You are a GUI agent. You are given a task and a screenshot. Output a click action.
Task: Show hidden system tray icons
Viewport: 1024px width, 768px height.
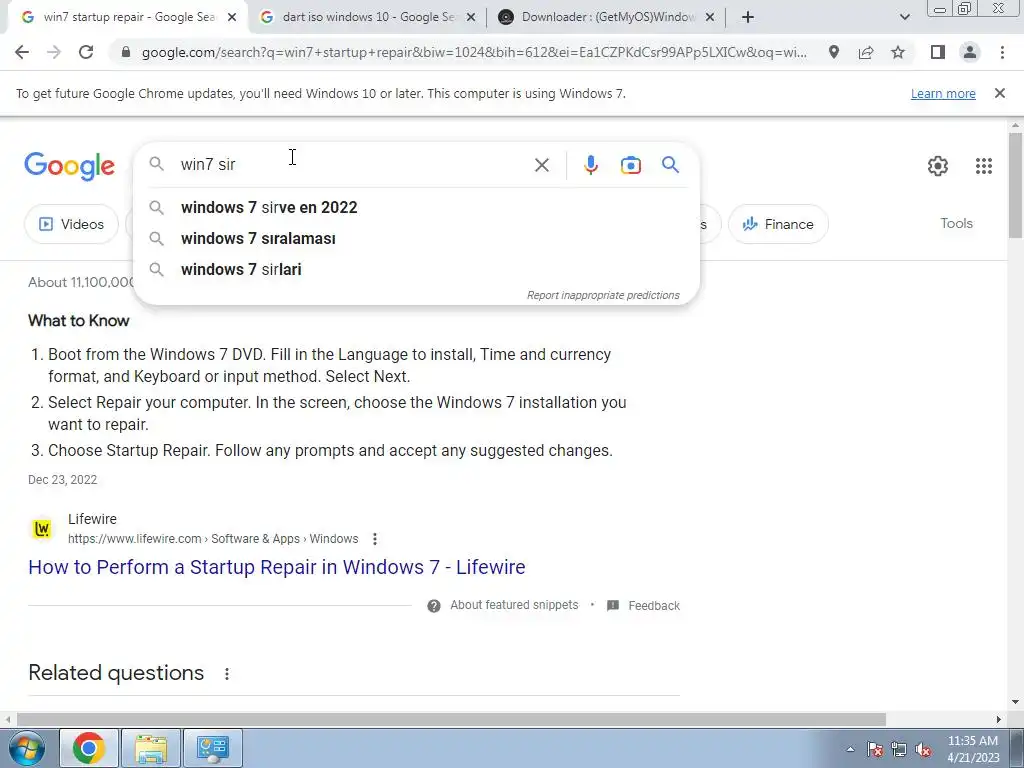850,749
